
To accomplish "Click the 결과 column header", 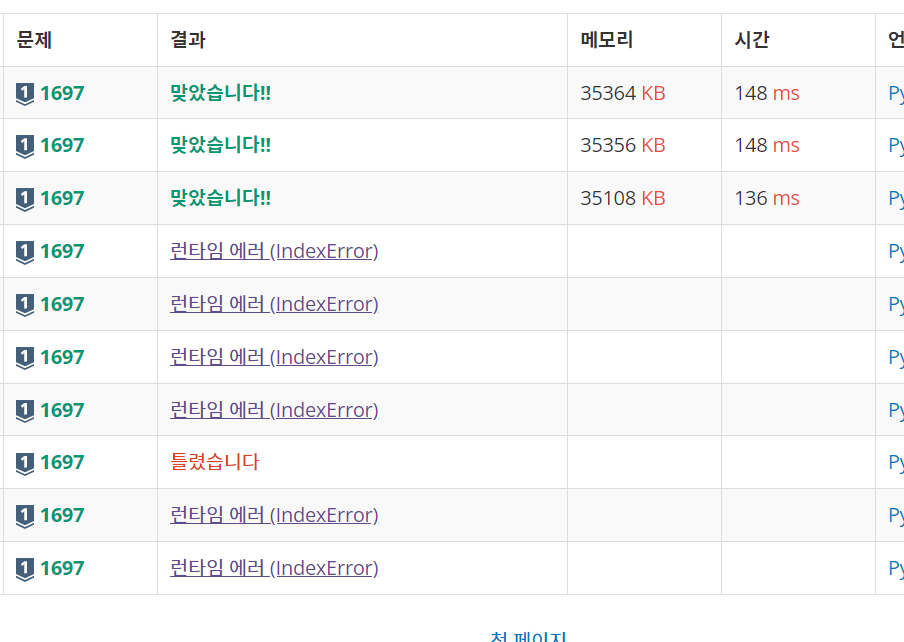I will tap(186, 39).
